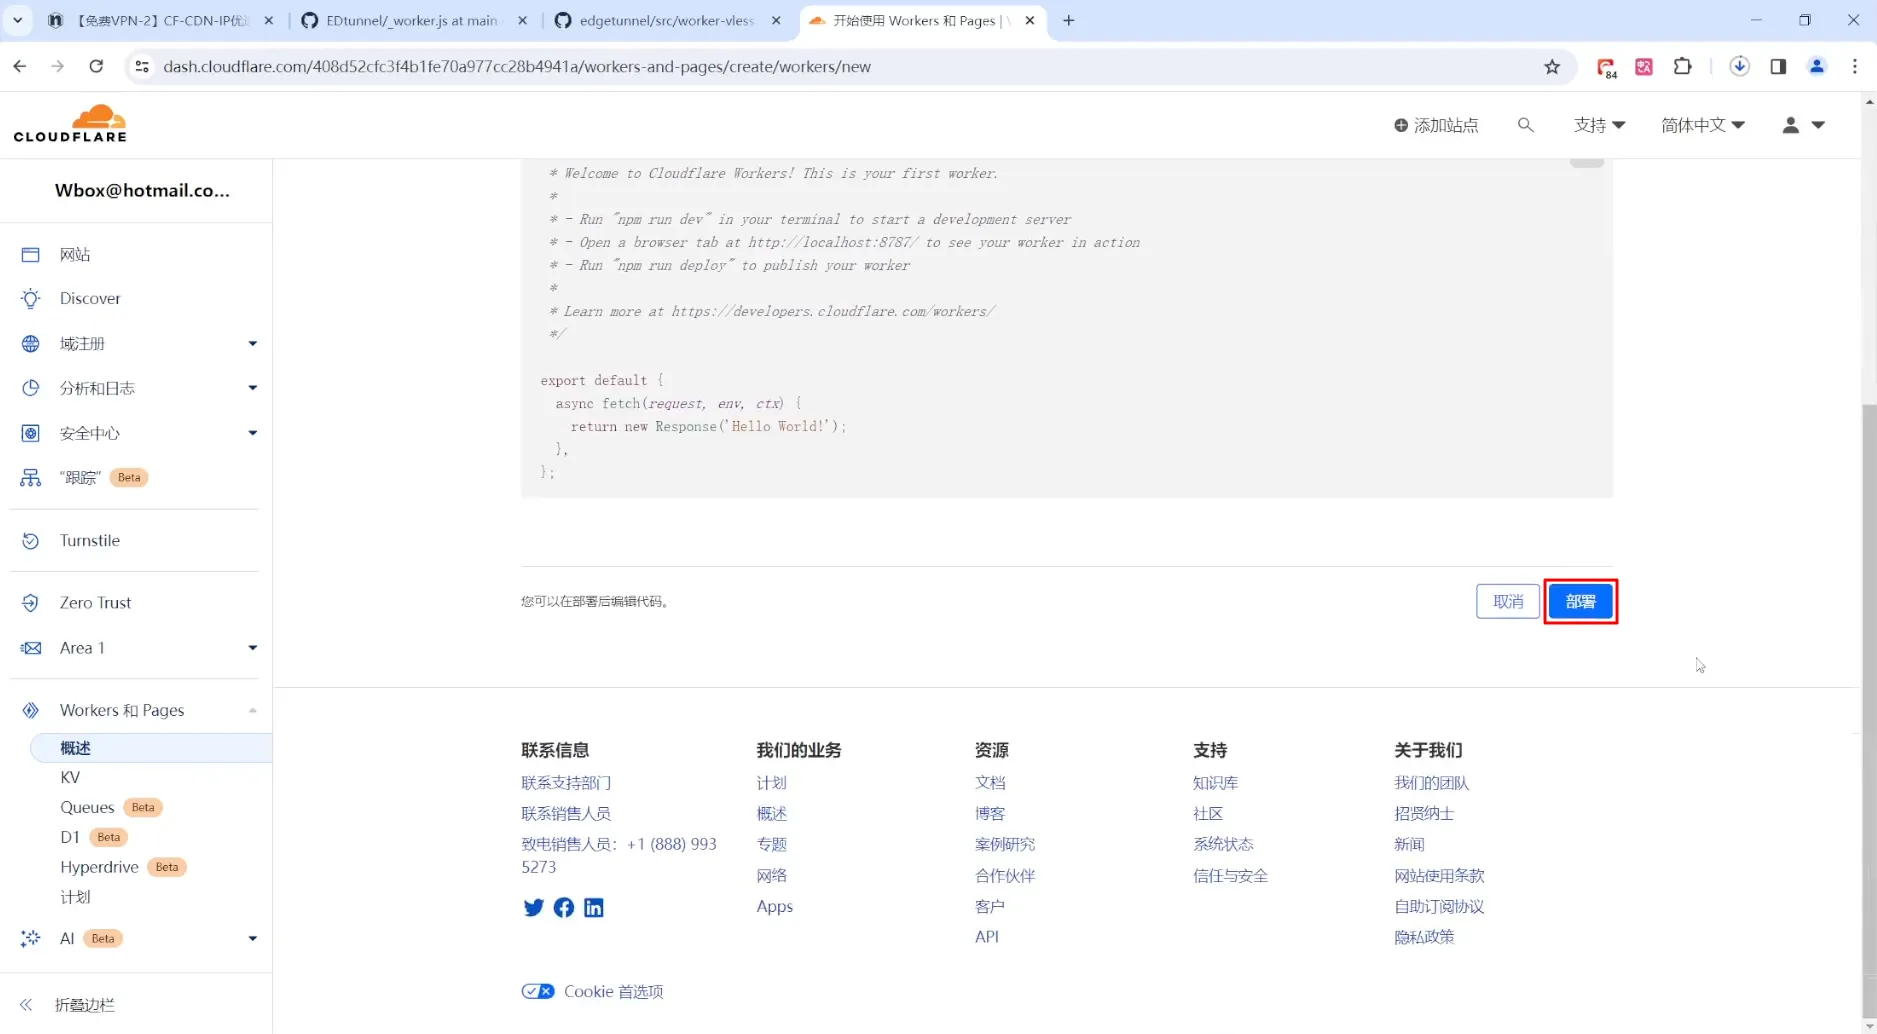Open the Turnstile icon

31,541
